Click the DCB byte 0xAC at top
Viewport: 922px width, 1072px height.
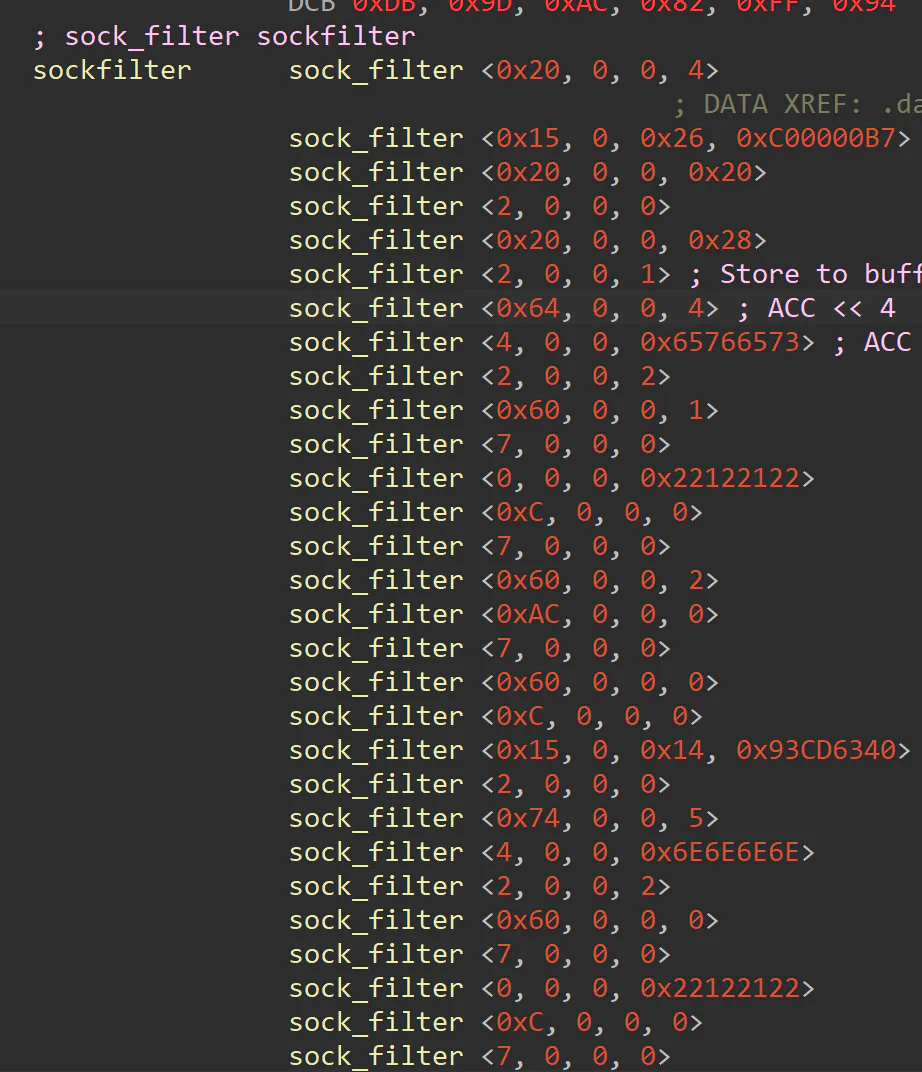tap(576, 6)
